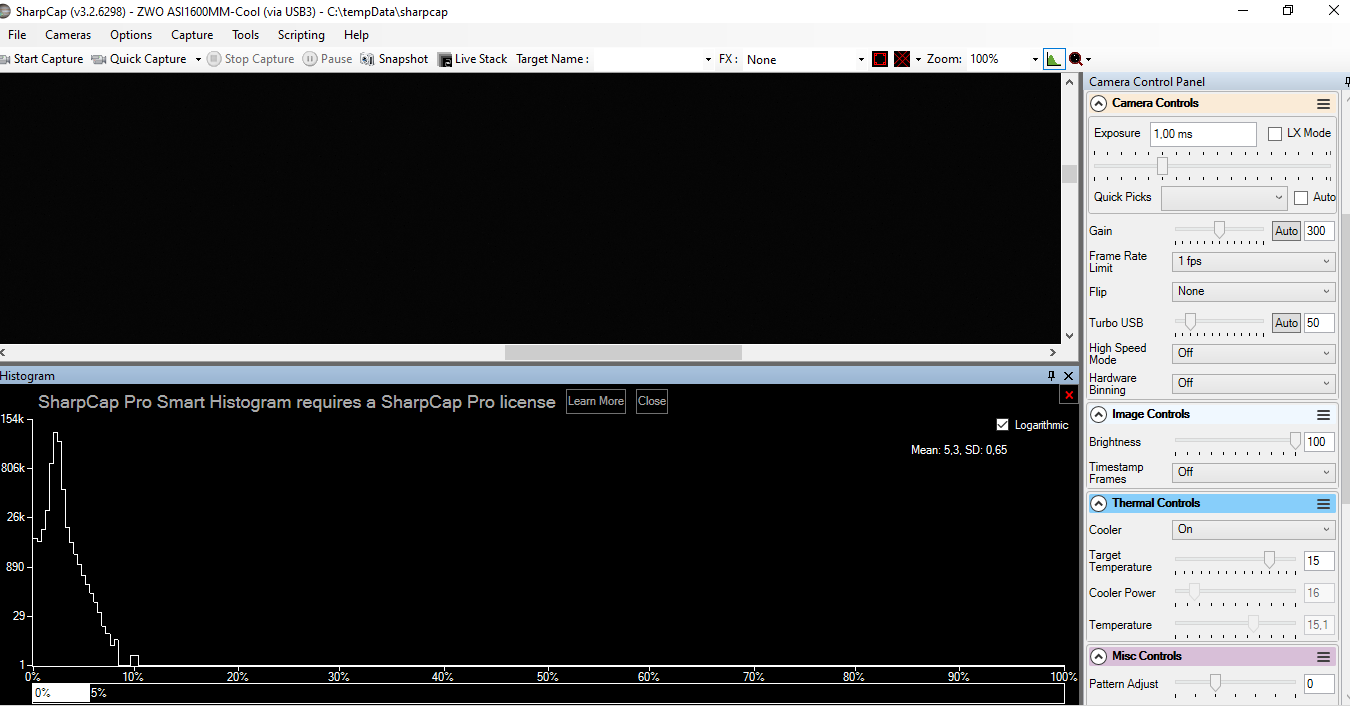
Task: Open the Camera Controls hamburger menu
Action: tap(1323, 104)
